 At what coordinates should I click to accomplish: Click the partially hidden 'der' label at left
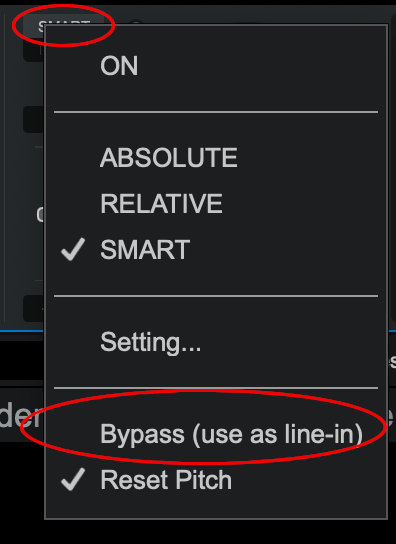click(x=21, y=415)
